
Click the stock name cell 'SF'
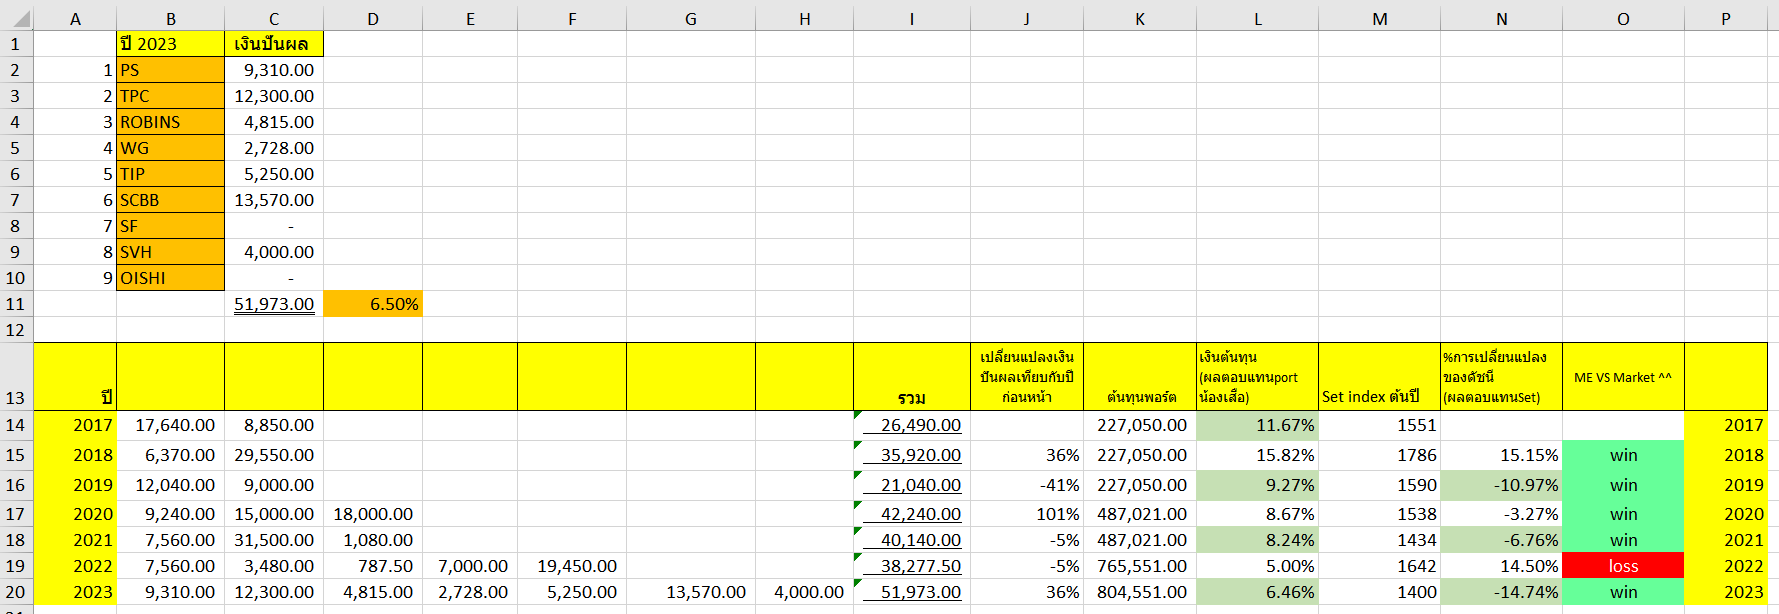click(x=170, y=226)
